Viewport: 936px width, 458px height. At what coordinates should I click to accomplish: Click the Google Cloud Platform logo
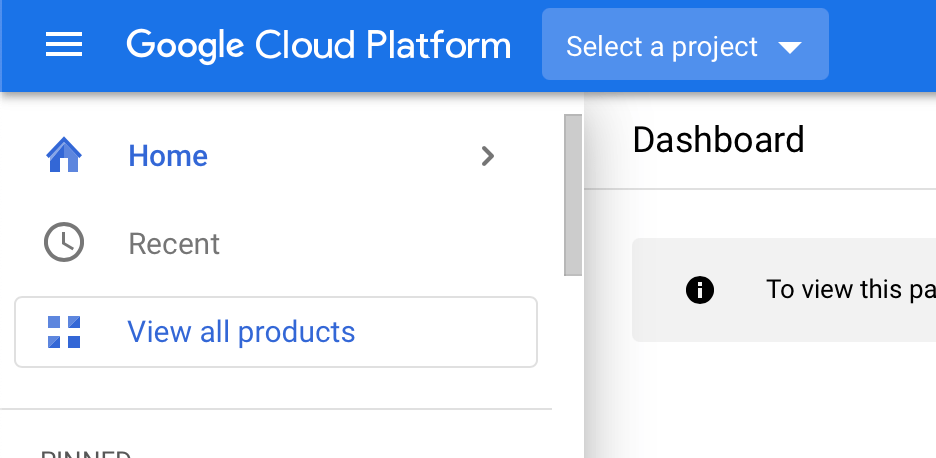coord(318,45)
